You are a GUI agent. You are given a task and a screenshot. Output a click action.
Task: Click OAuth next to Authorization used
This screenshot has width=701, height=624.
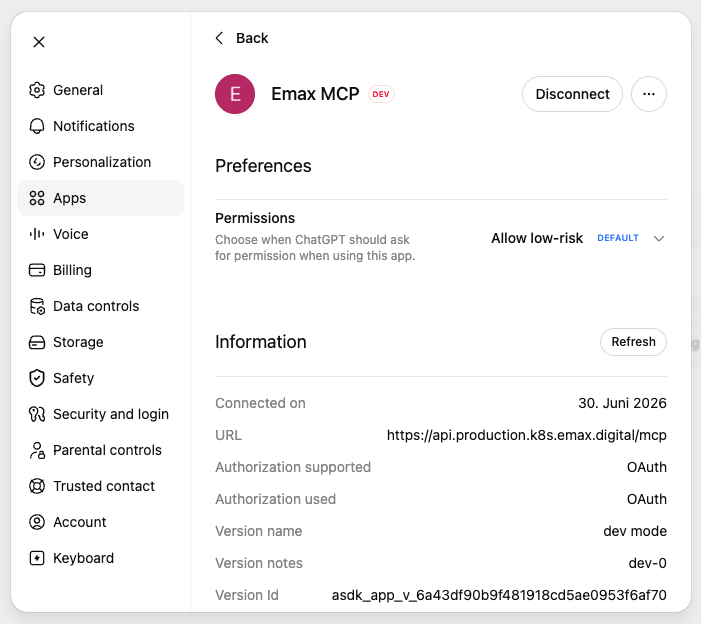[x=646, y=499]
